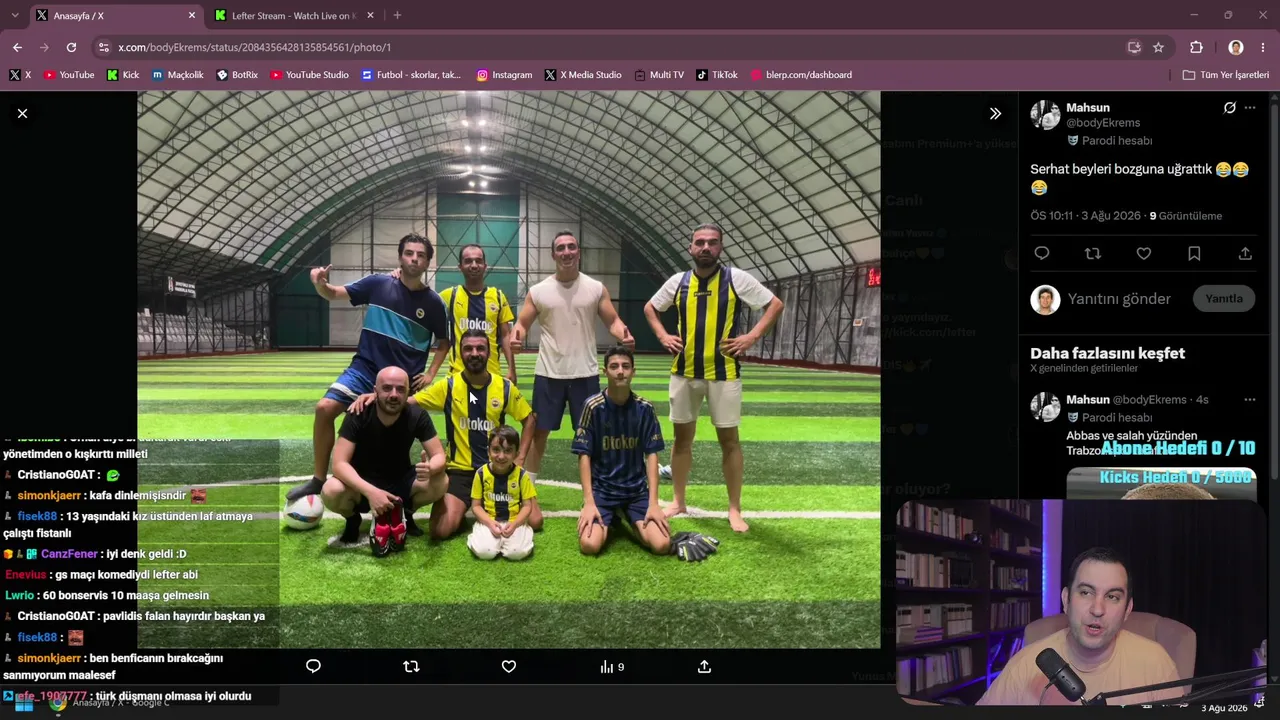Image resolution: width=1280 pixels, height=720 pixels.
Task: Open the YouTube Studio bookmark
Action: point(309,75)
